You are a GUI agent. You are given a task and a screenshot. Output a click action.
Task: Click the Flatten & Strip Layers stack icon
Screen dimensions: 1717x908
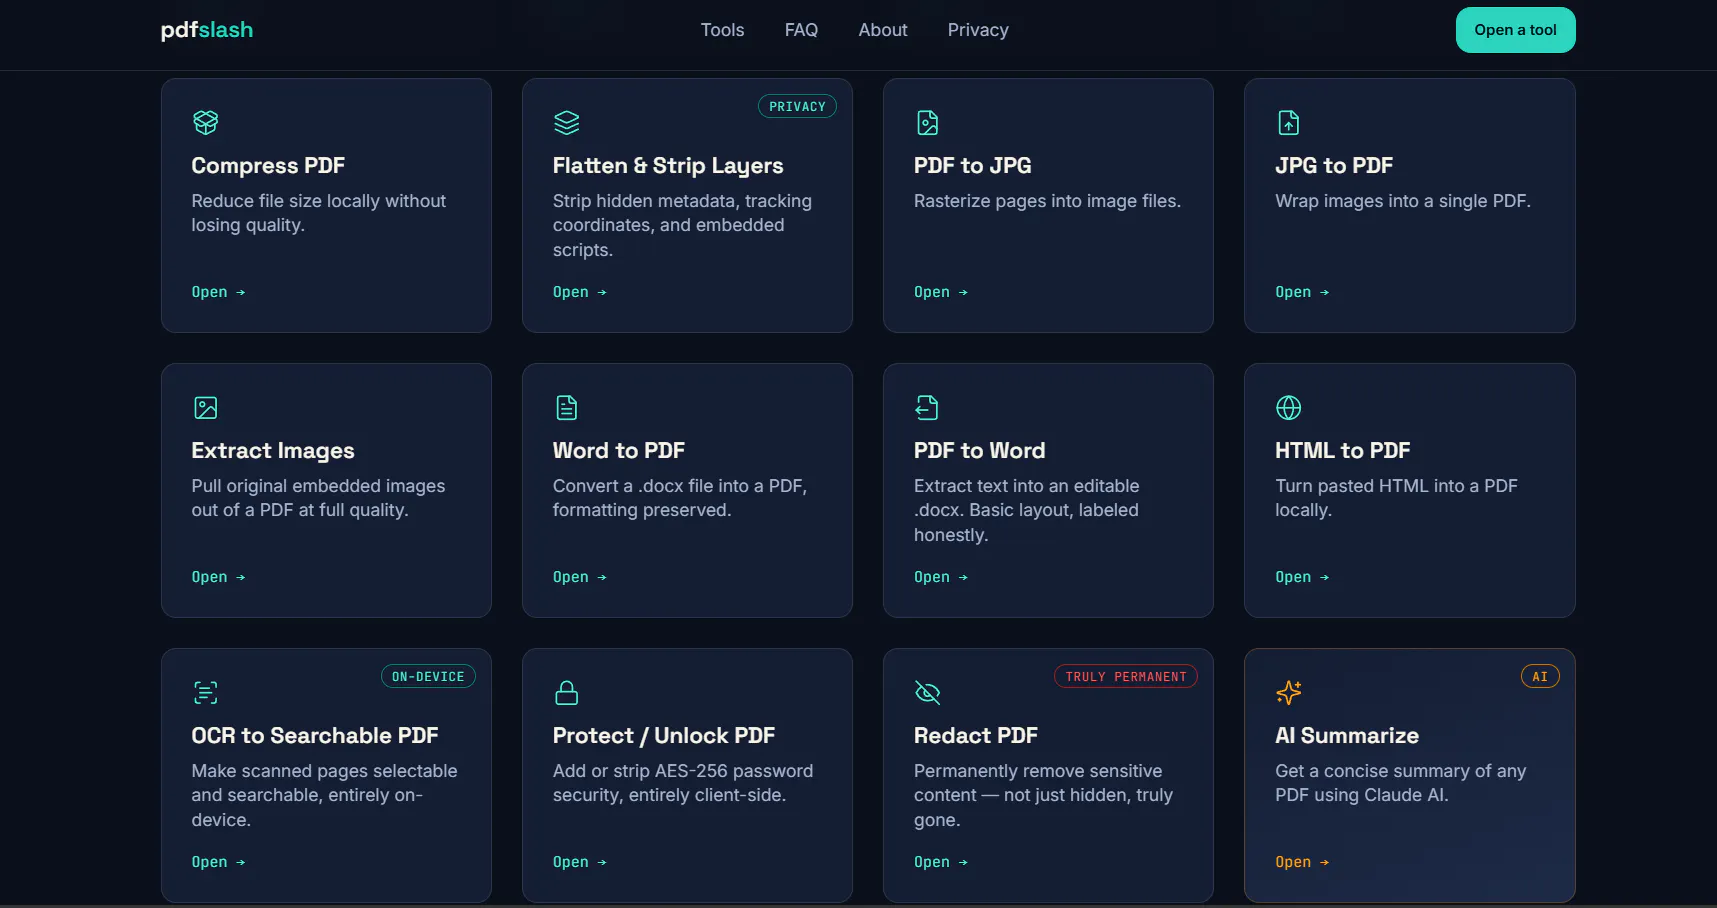566,123
